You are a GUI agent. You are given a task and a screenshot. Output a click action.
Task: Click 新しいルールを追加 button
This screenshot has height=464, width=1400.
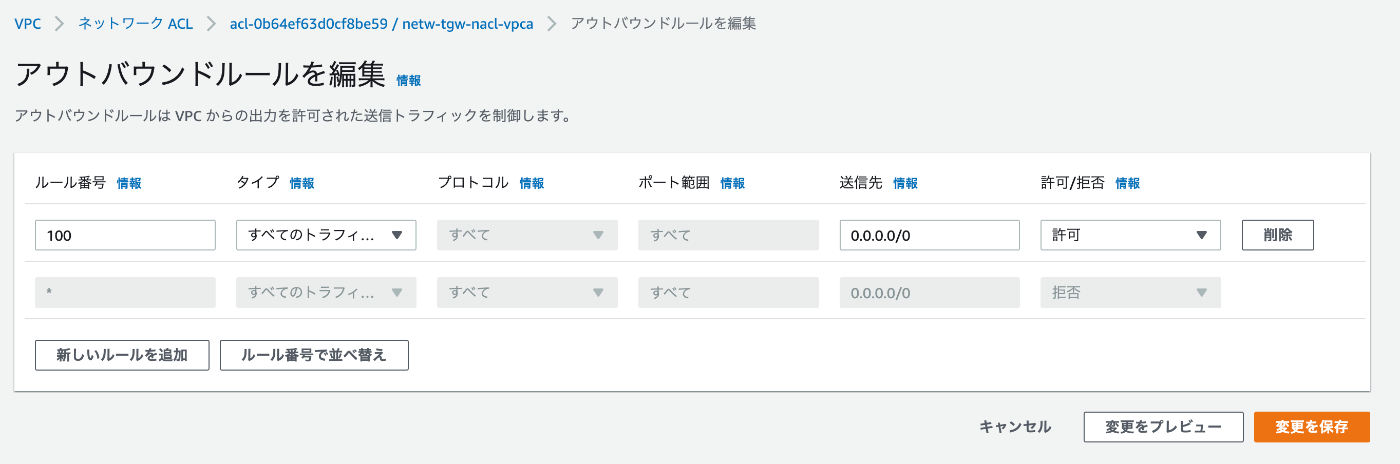[x=122, y=355]
